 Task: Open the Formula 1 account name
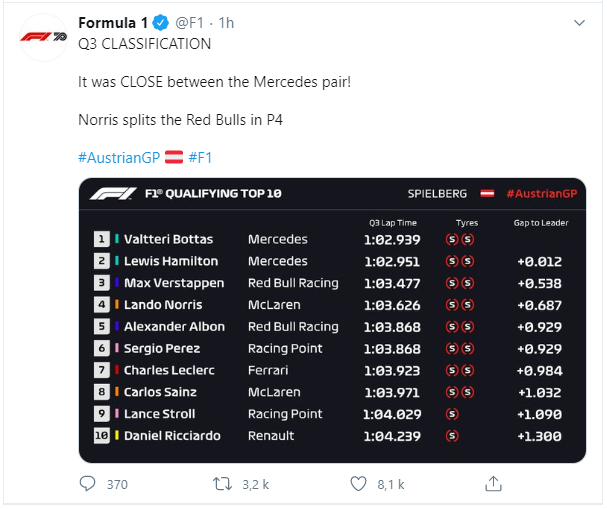click(x=113, y=23)
